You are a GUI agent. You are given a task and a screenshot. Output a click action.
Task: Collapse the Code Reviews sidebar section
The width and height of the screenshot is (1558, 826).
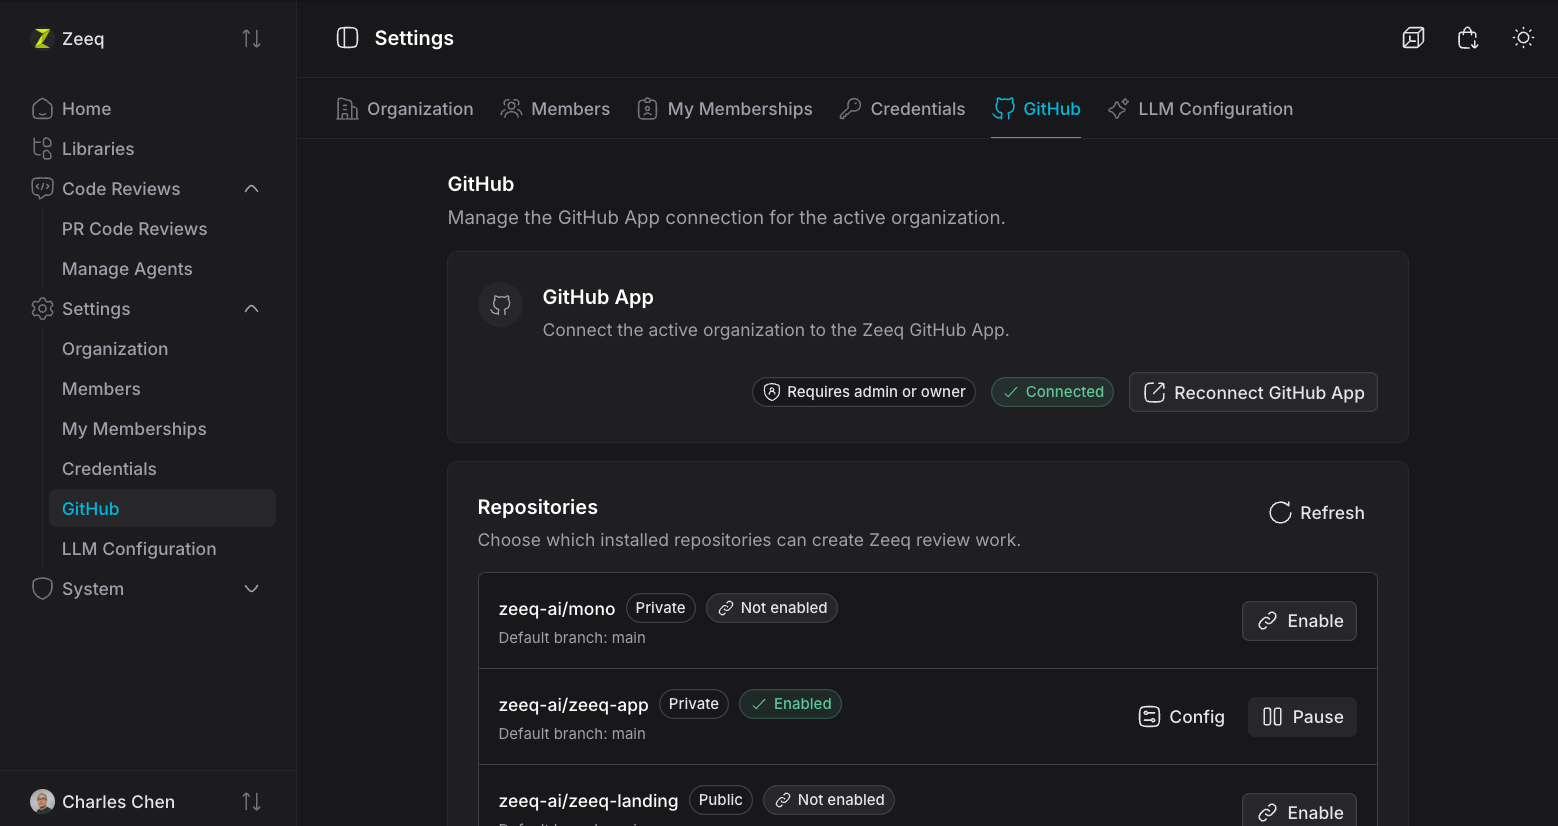click(252, 189)
